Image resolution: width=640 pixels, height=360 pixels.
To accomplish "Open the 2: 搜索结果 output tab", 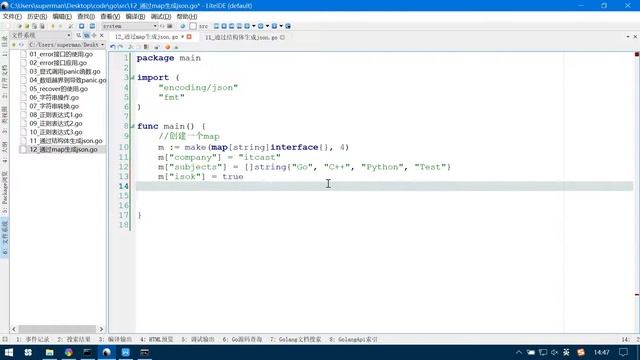I will 73,339.
